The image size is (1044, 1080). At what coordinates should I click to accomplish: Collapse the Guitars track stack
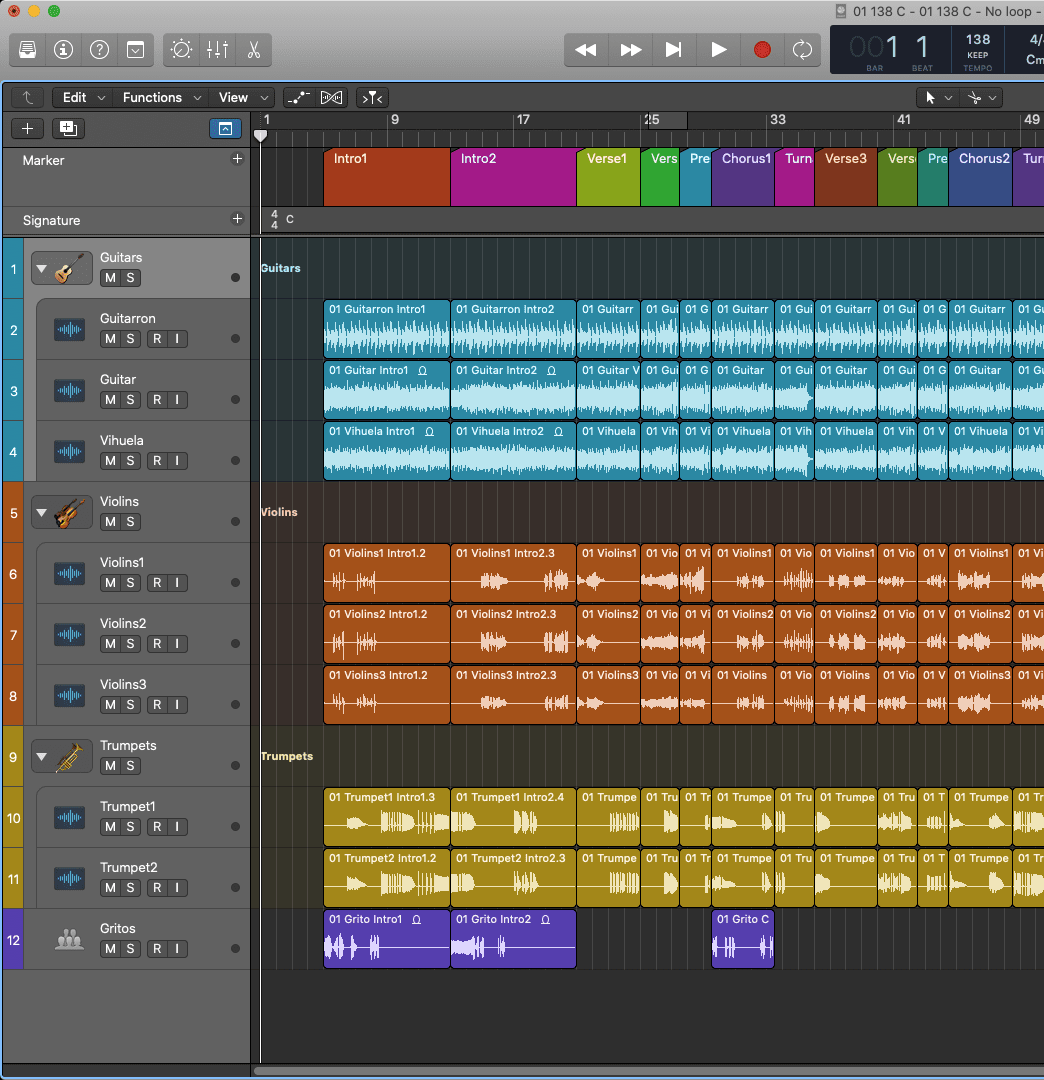pos(42,270)
